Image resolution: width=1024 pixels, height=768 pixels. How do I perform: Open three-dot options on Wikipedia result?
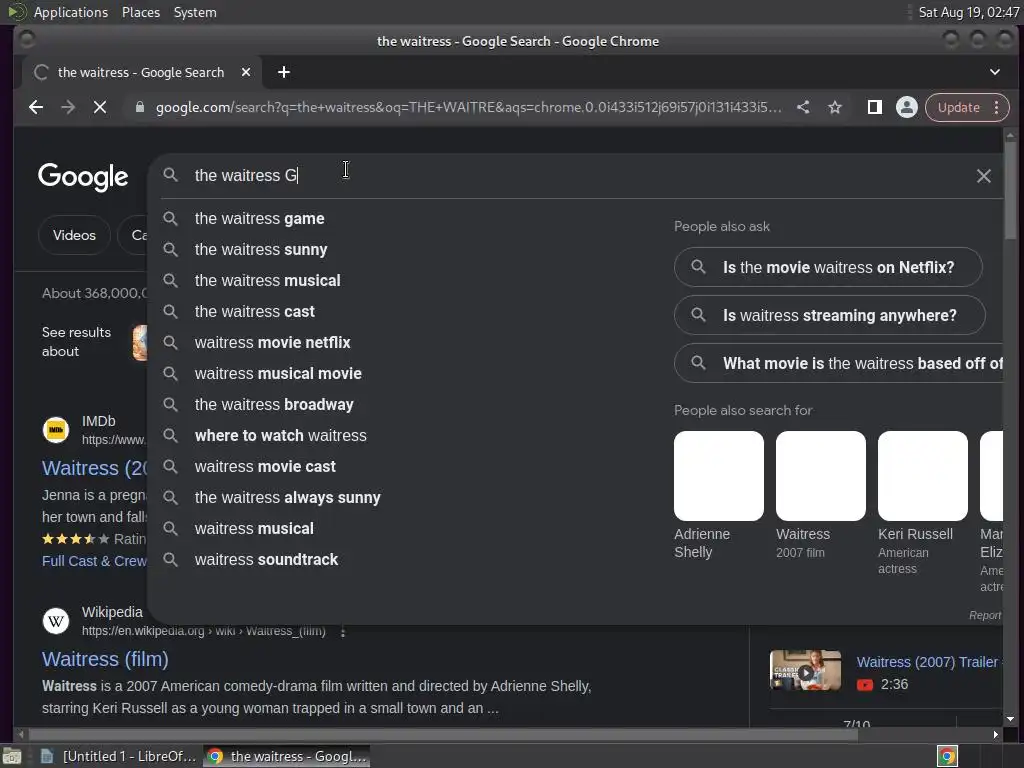(x=343, y=632)
